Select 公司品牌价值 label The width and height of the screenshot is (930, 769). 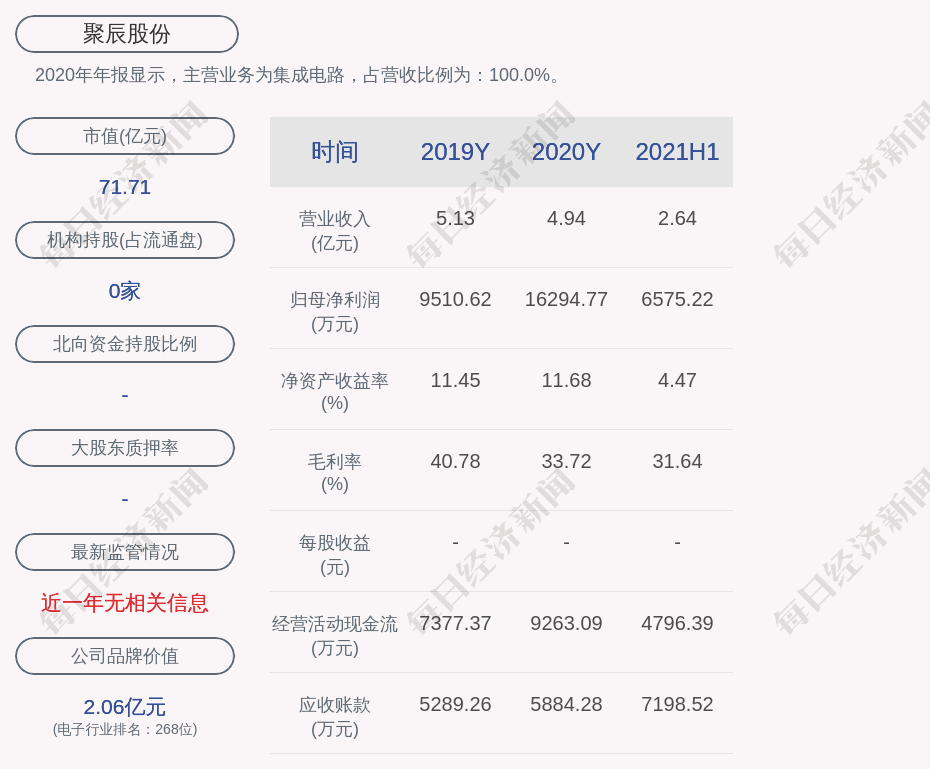(x=125, y=656)
